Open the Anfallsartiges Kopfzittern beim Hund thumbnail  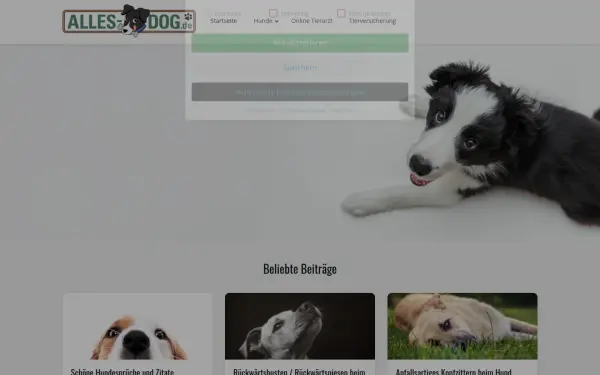462,326
